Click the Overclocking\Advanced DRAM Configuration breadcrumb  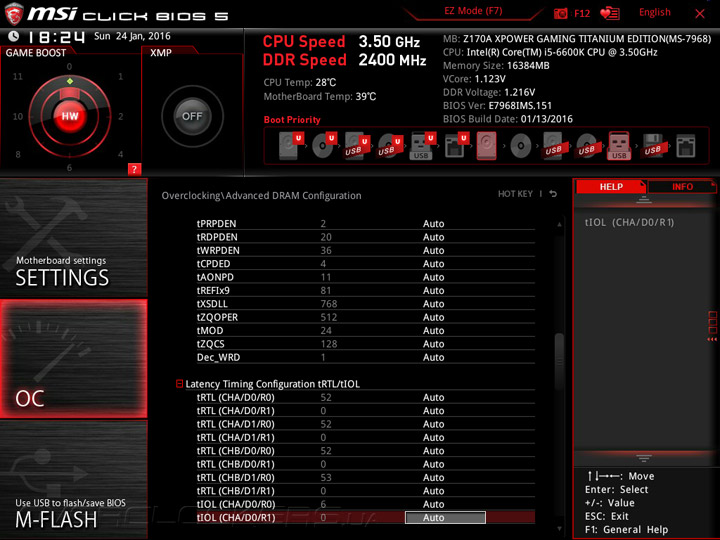tap(261, 196)
